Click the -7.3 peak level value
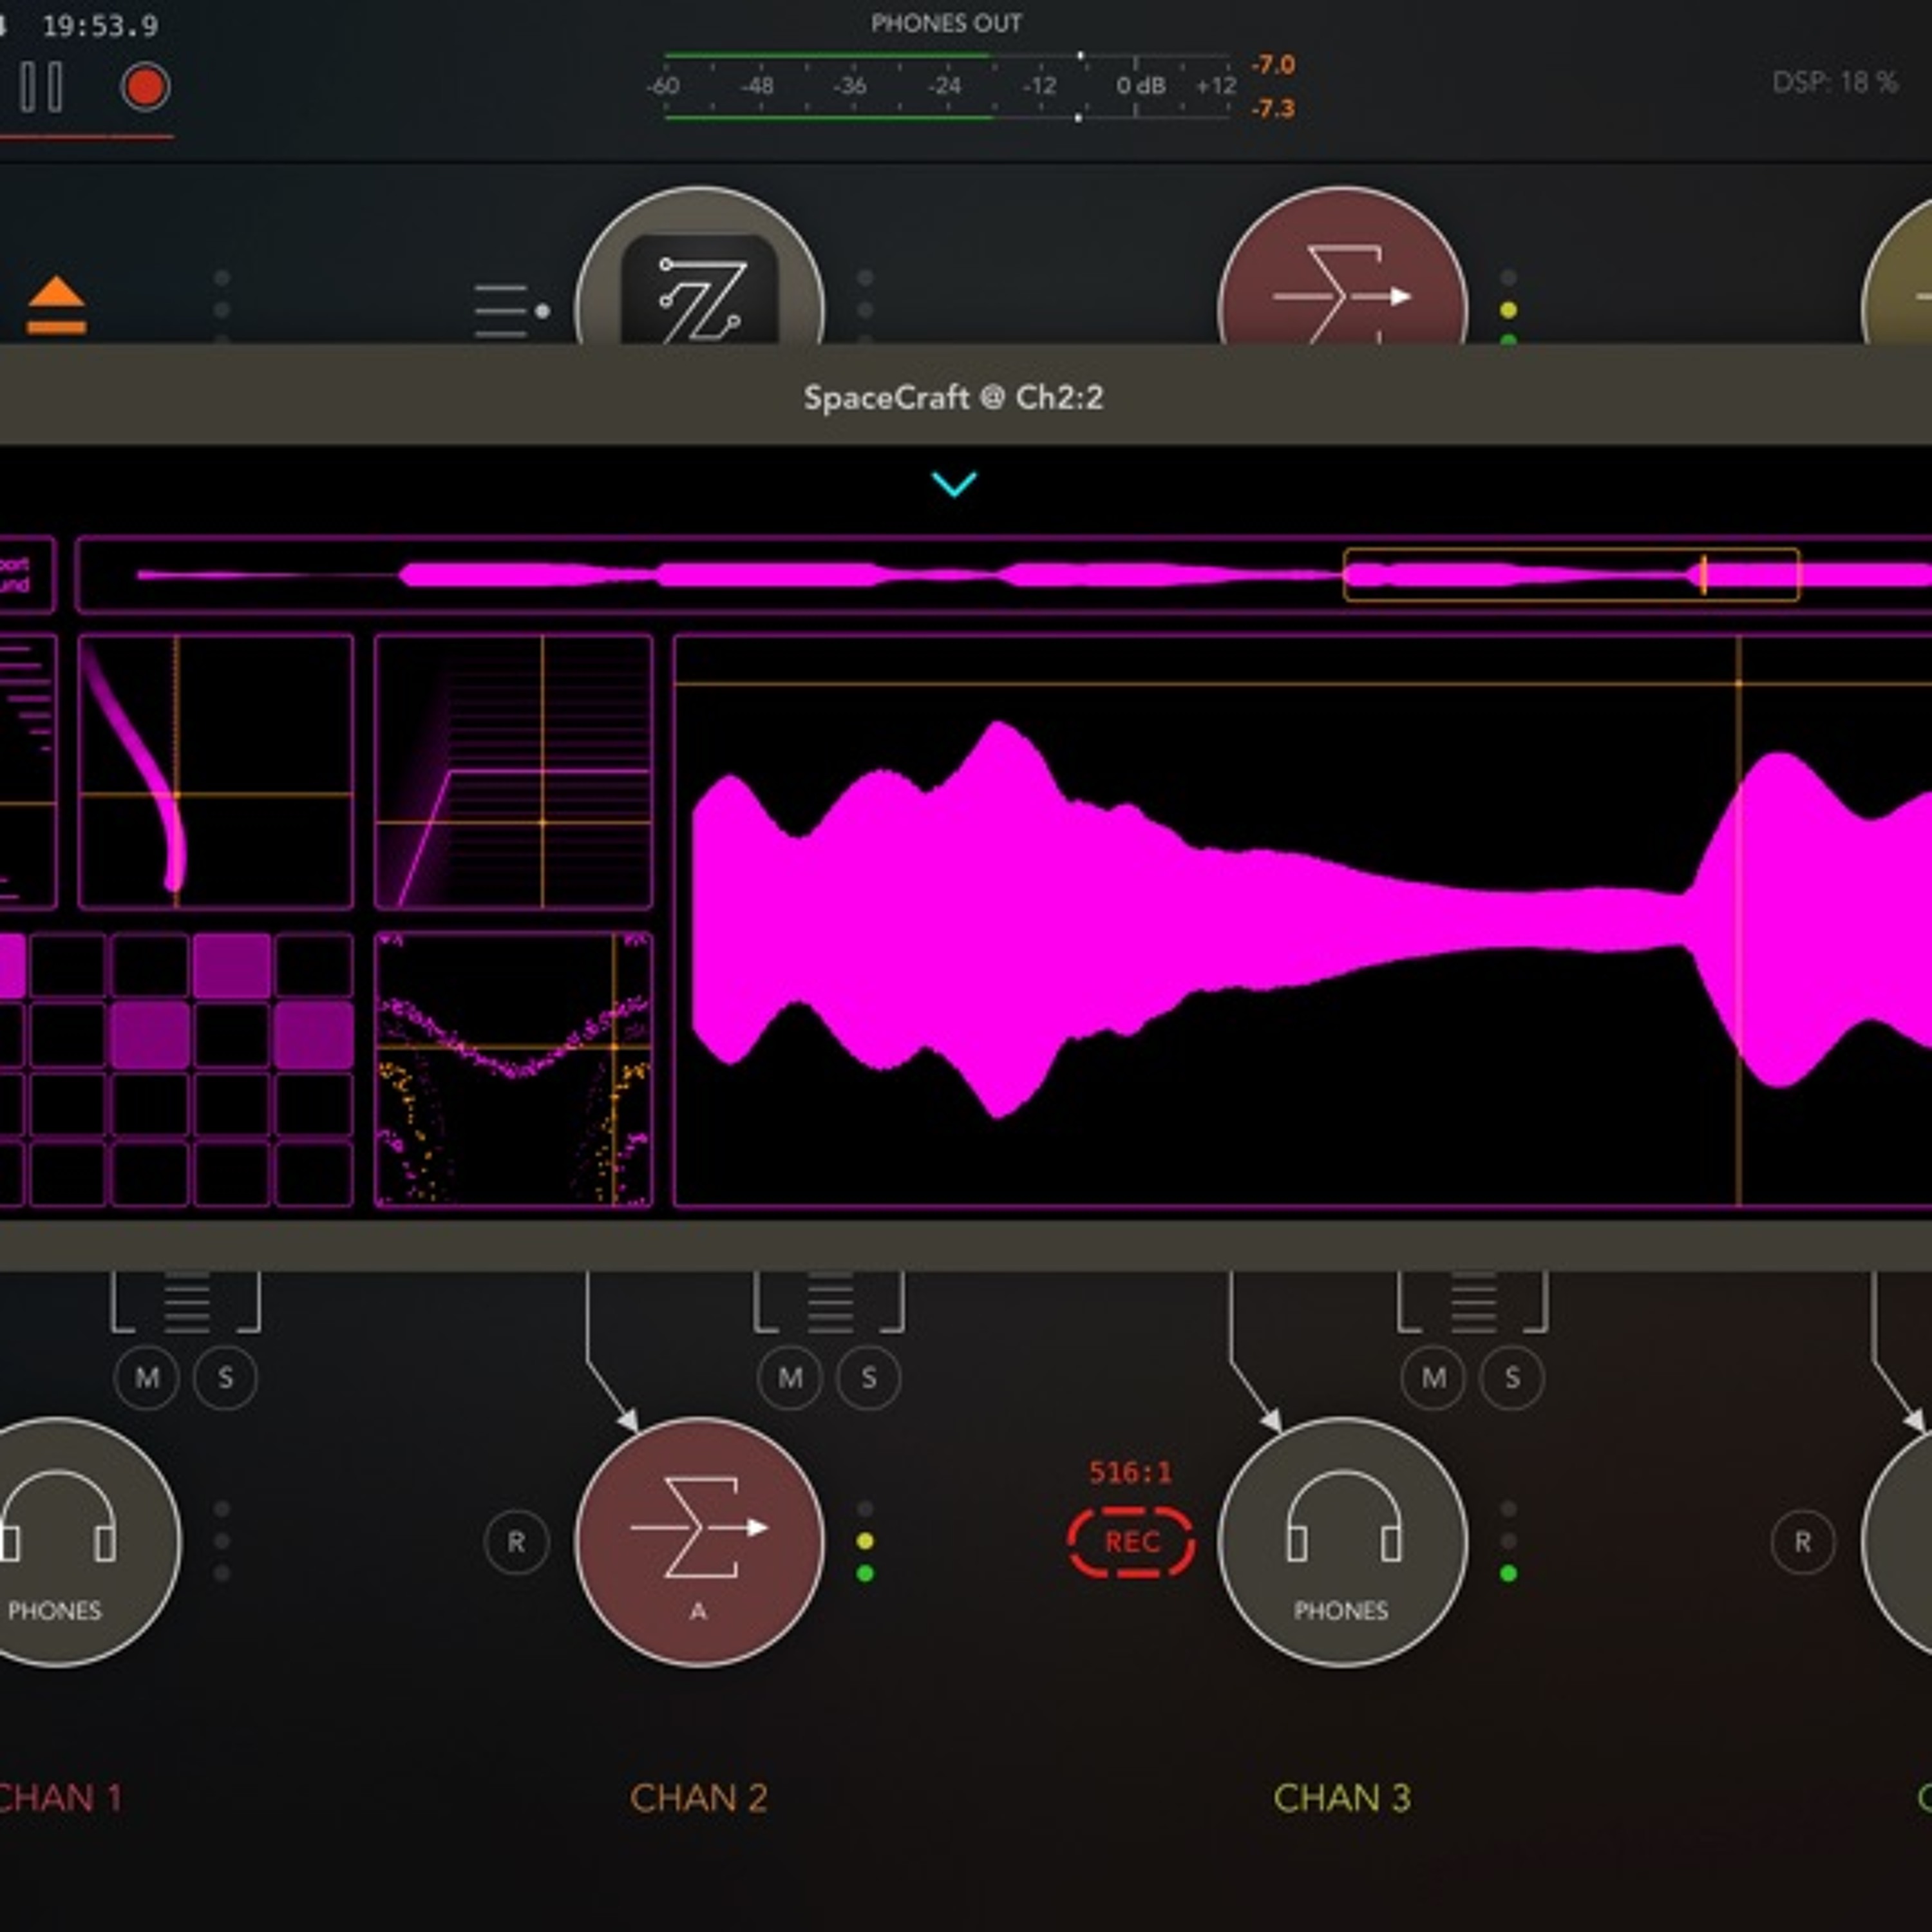1932x1932 pixels. (1273, 108)
